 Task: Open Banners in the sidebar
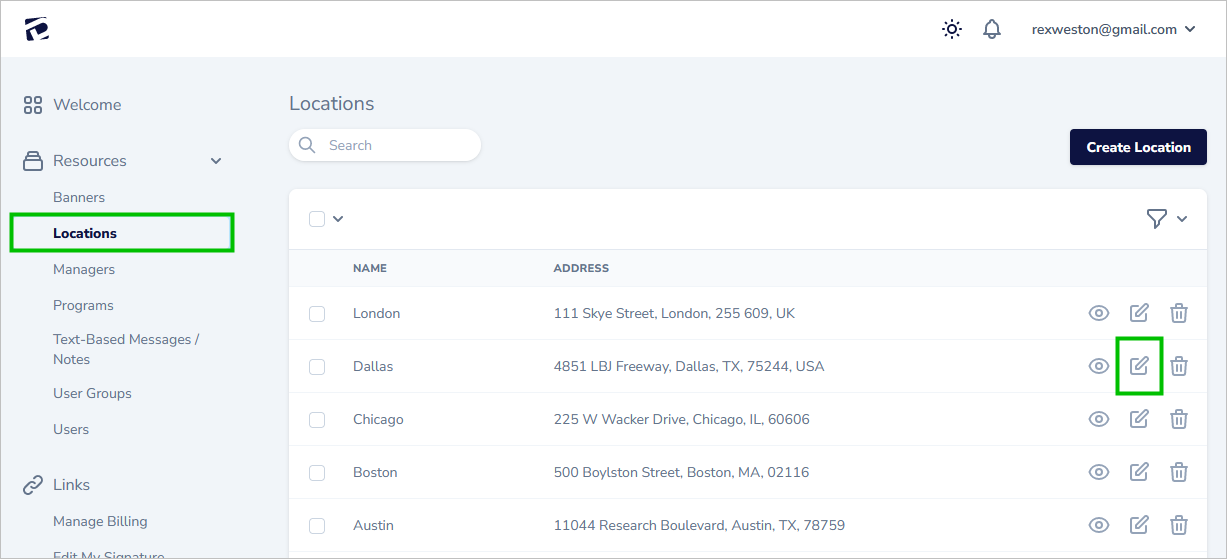point(79,197)
